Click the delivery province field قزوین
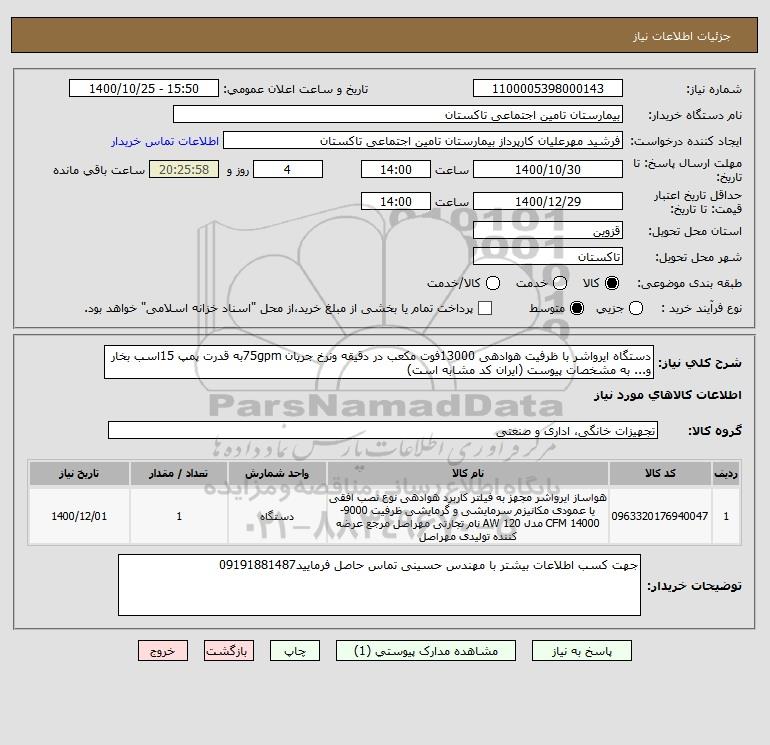The height and width of the screenshot is (745, 770). coord(548,230)
